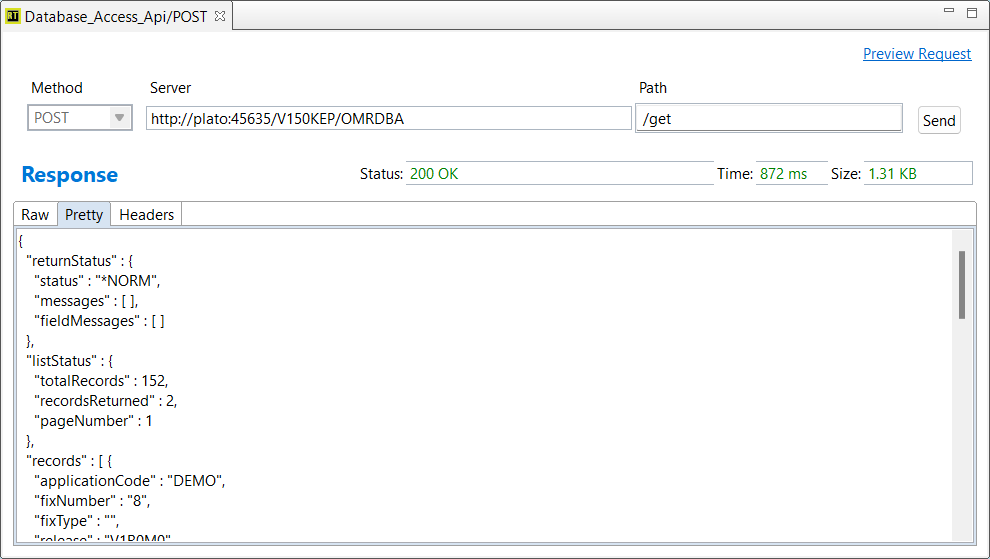Maximize the editor panel
The width and height of the screenshot is (990, 559).
pos(971,13)
